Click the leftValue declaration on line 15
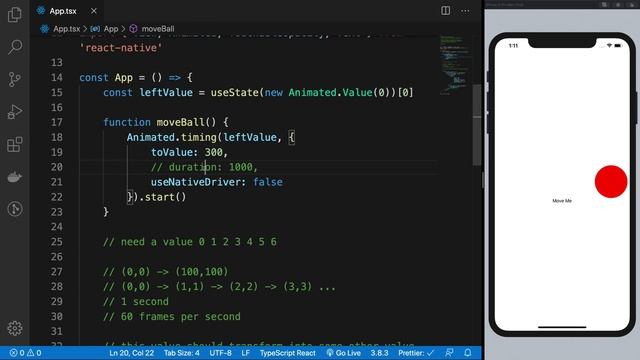This screenshot has height=360, width=640. [166, 93]
